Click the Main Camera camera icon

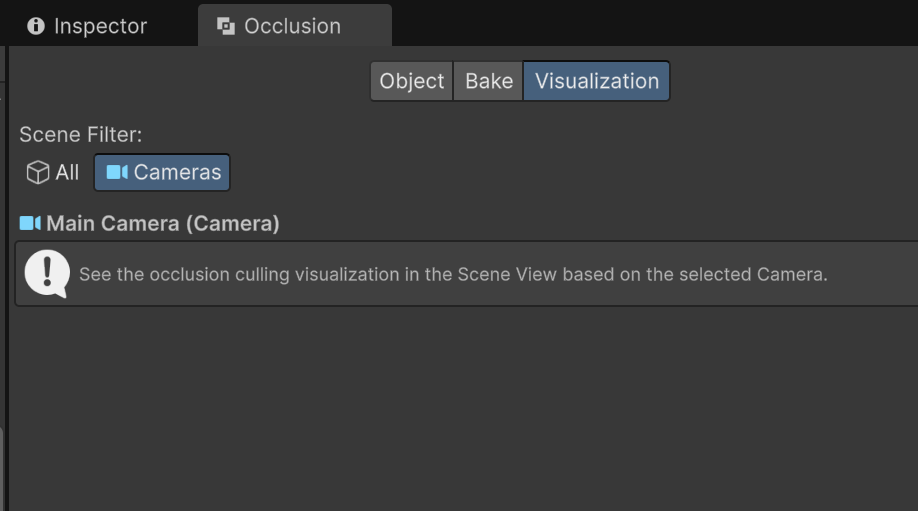[30, 223]
